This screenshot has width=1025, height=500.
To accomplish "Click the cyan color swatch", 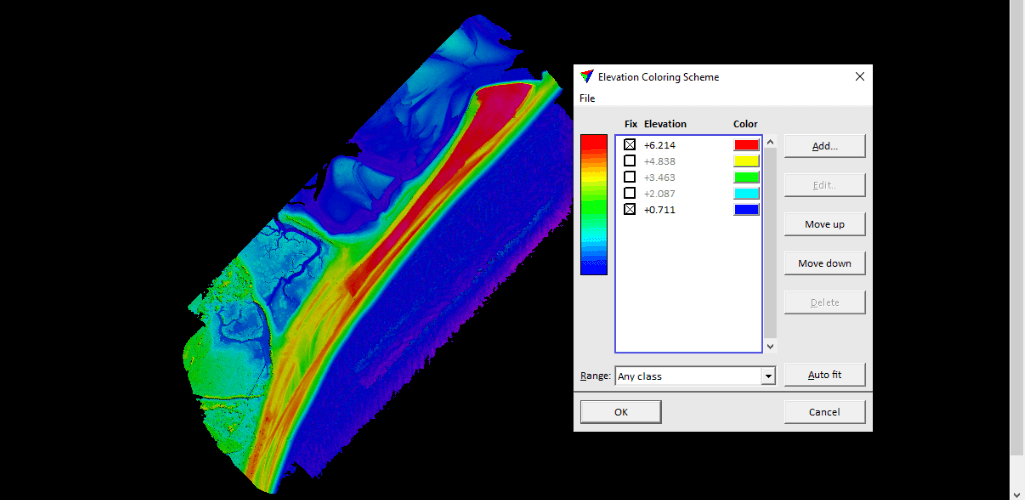I will pos(747,193).
